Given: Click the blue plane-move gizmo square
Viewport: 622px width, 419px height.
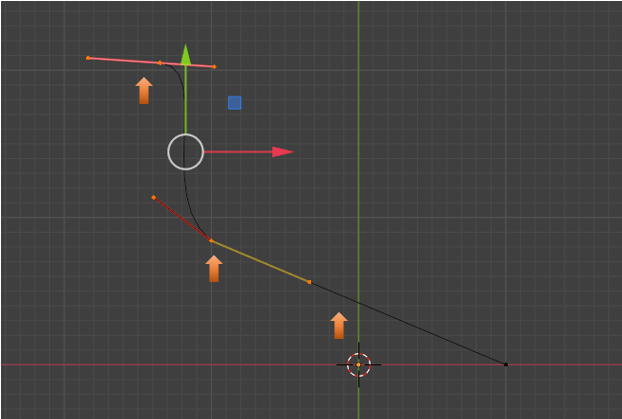Looking at the screenshot, I should (x=234, y=102).
